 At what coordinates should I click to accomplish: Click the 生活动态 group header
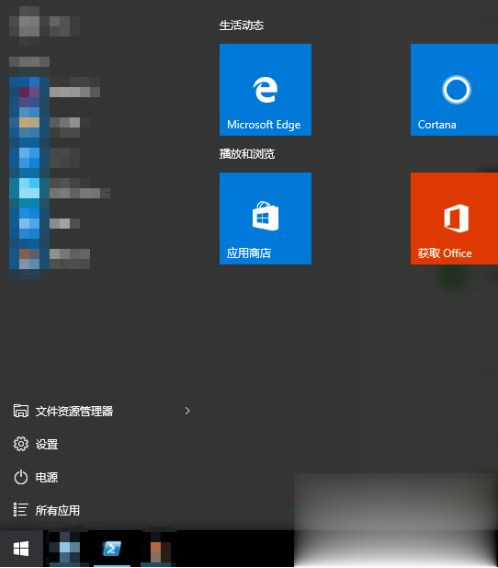coord(242,25)
